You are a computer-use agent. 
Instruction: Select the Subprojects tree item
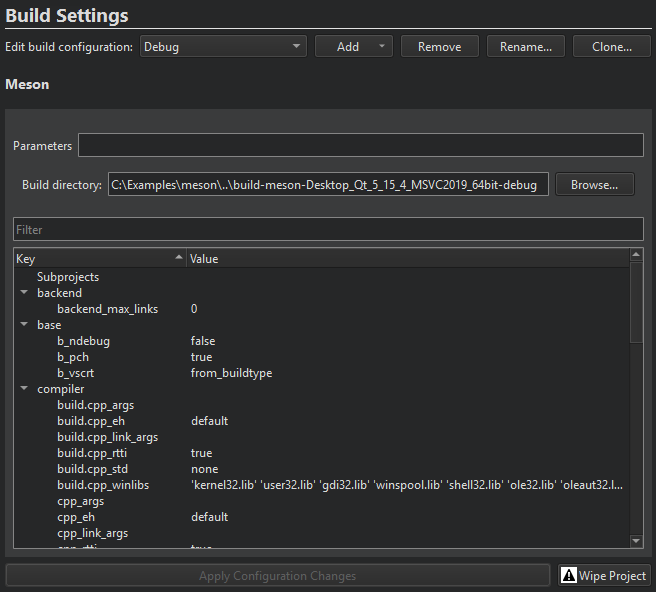pos(68,277)
